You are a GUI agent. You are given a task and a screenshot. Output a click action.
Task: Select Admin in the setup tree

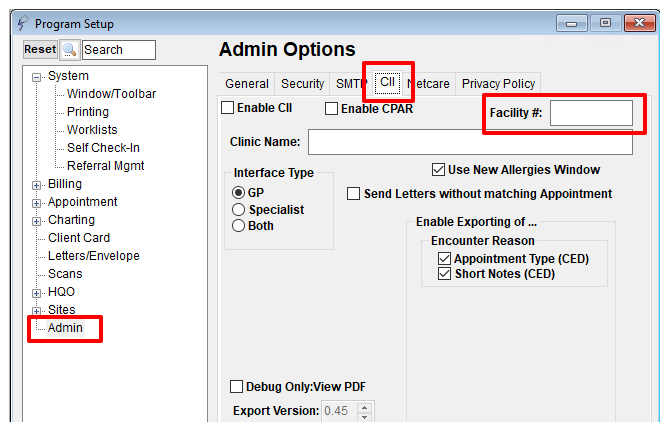(x=65, y=328)
